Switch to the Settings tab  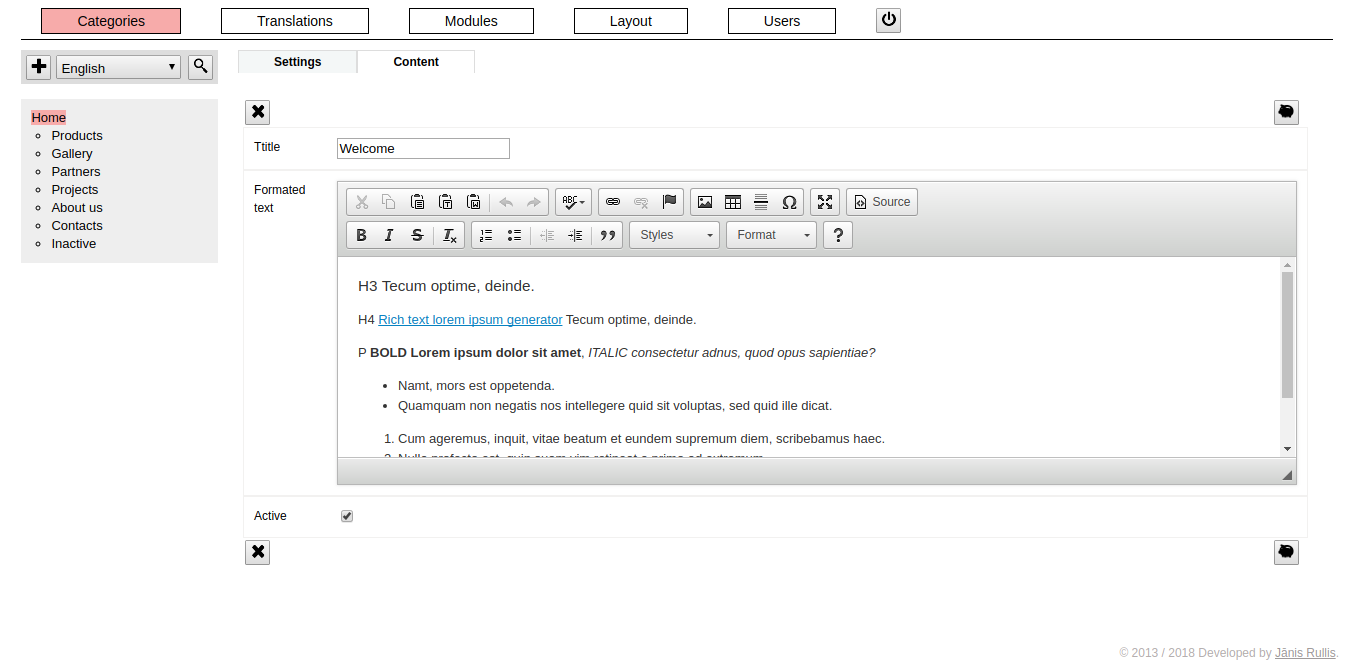[x=298, y=62]
